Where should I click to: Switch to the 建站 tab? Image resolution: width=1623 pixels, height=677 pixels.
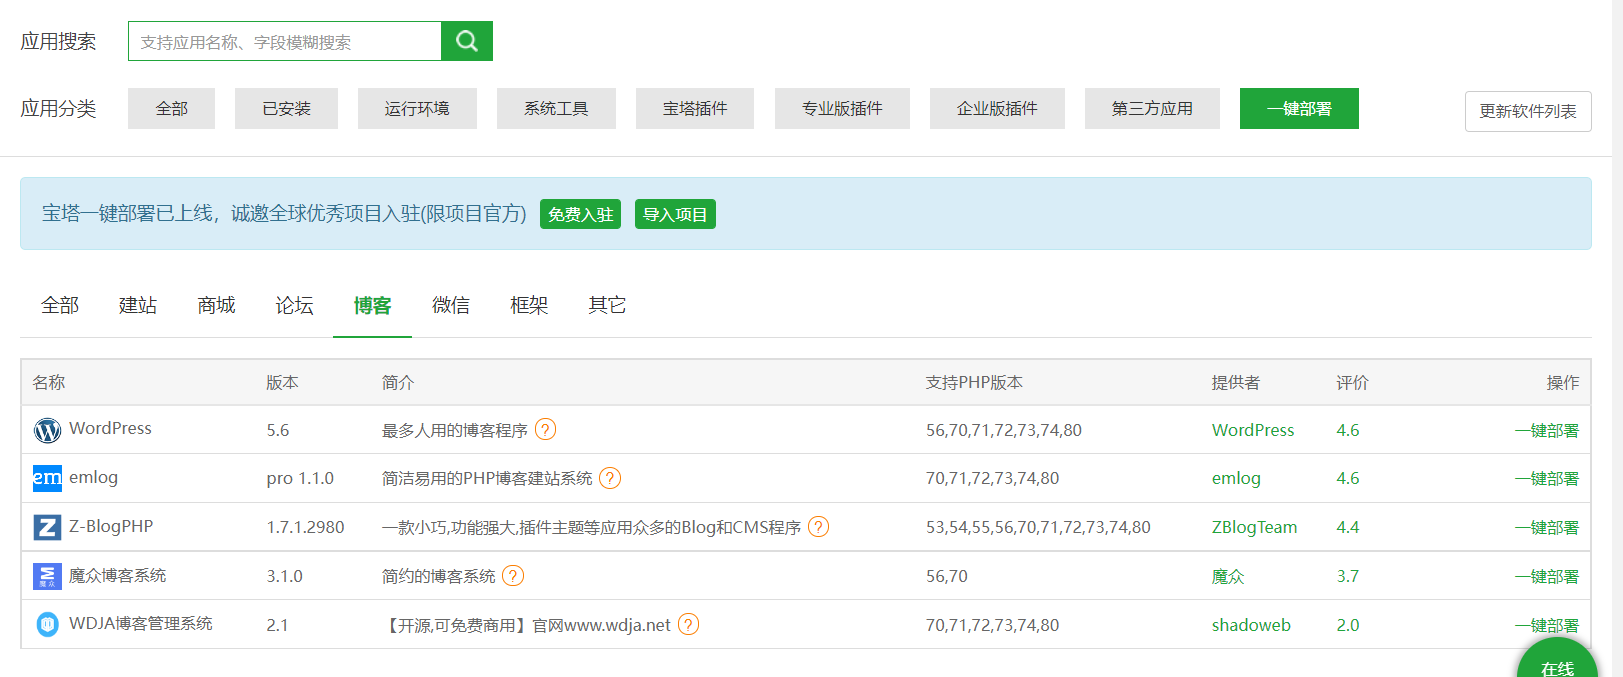click(x=138, y=305)
